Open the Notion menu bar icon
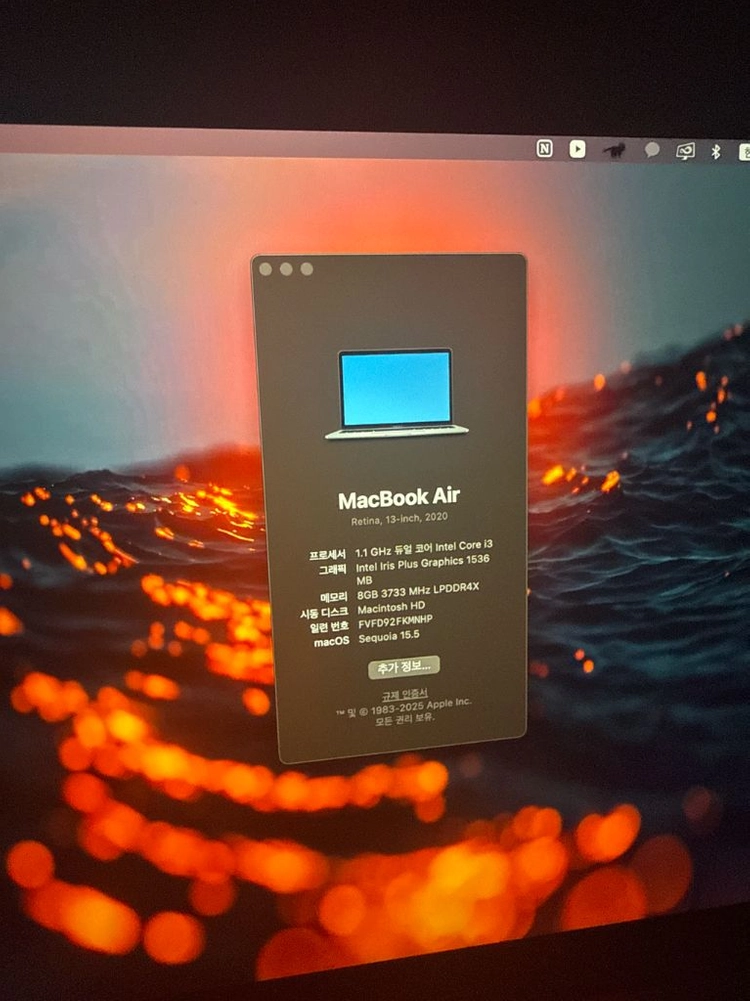The image size is (750, 1001). [544, 149]
